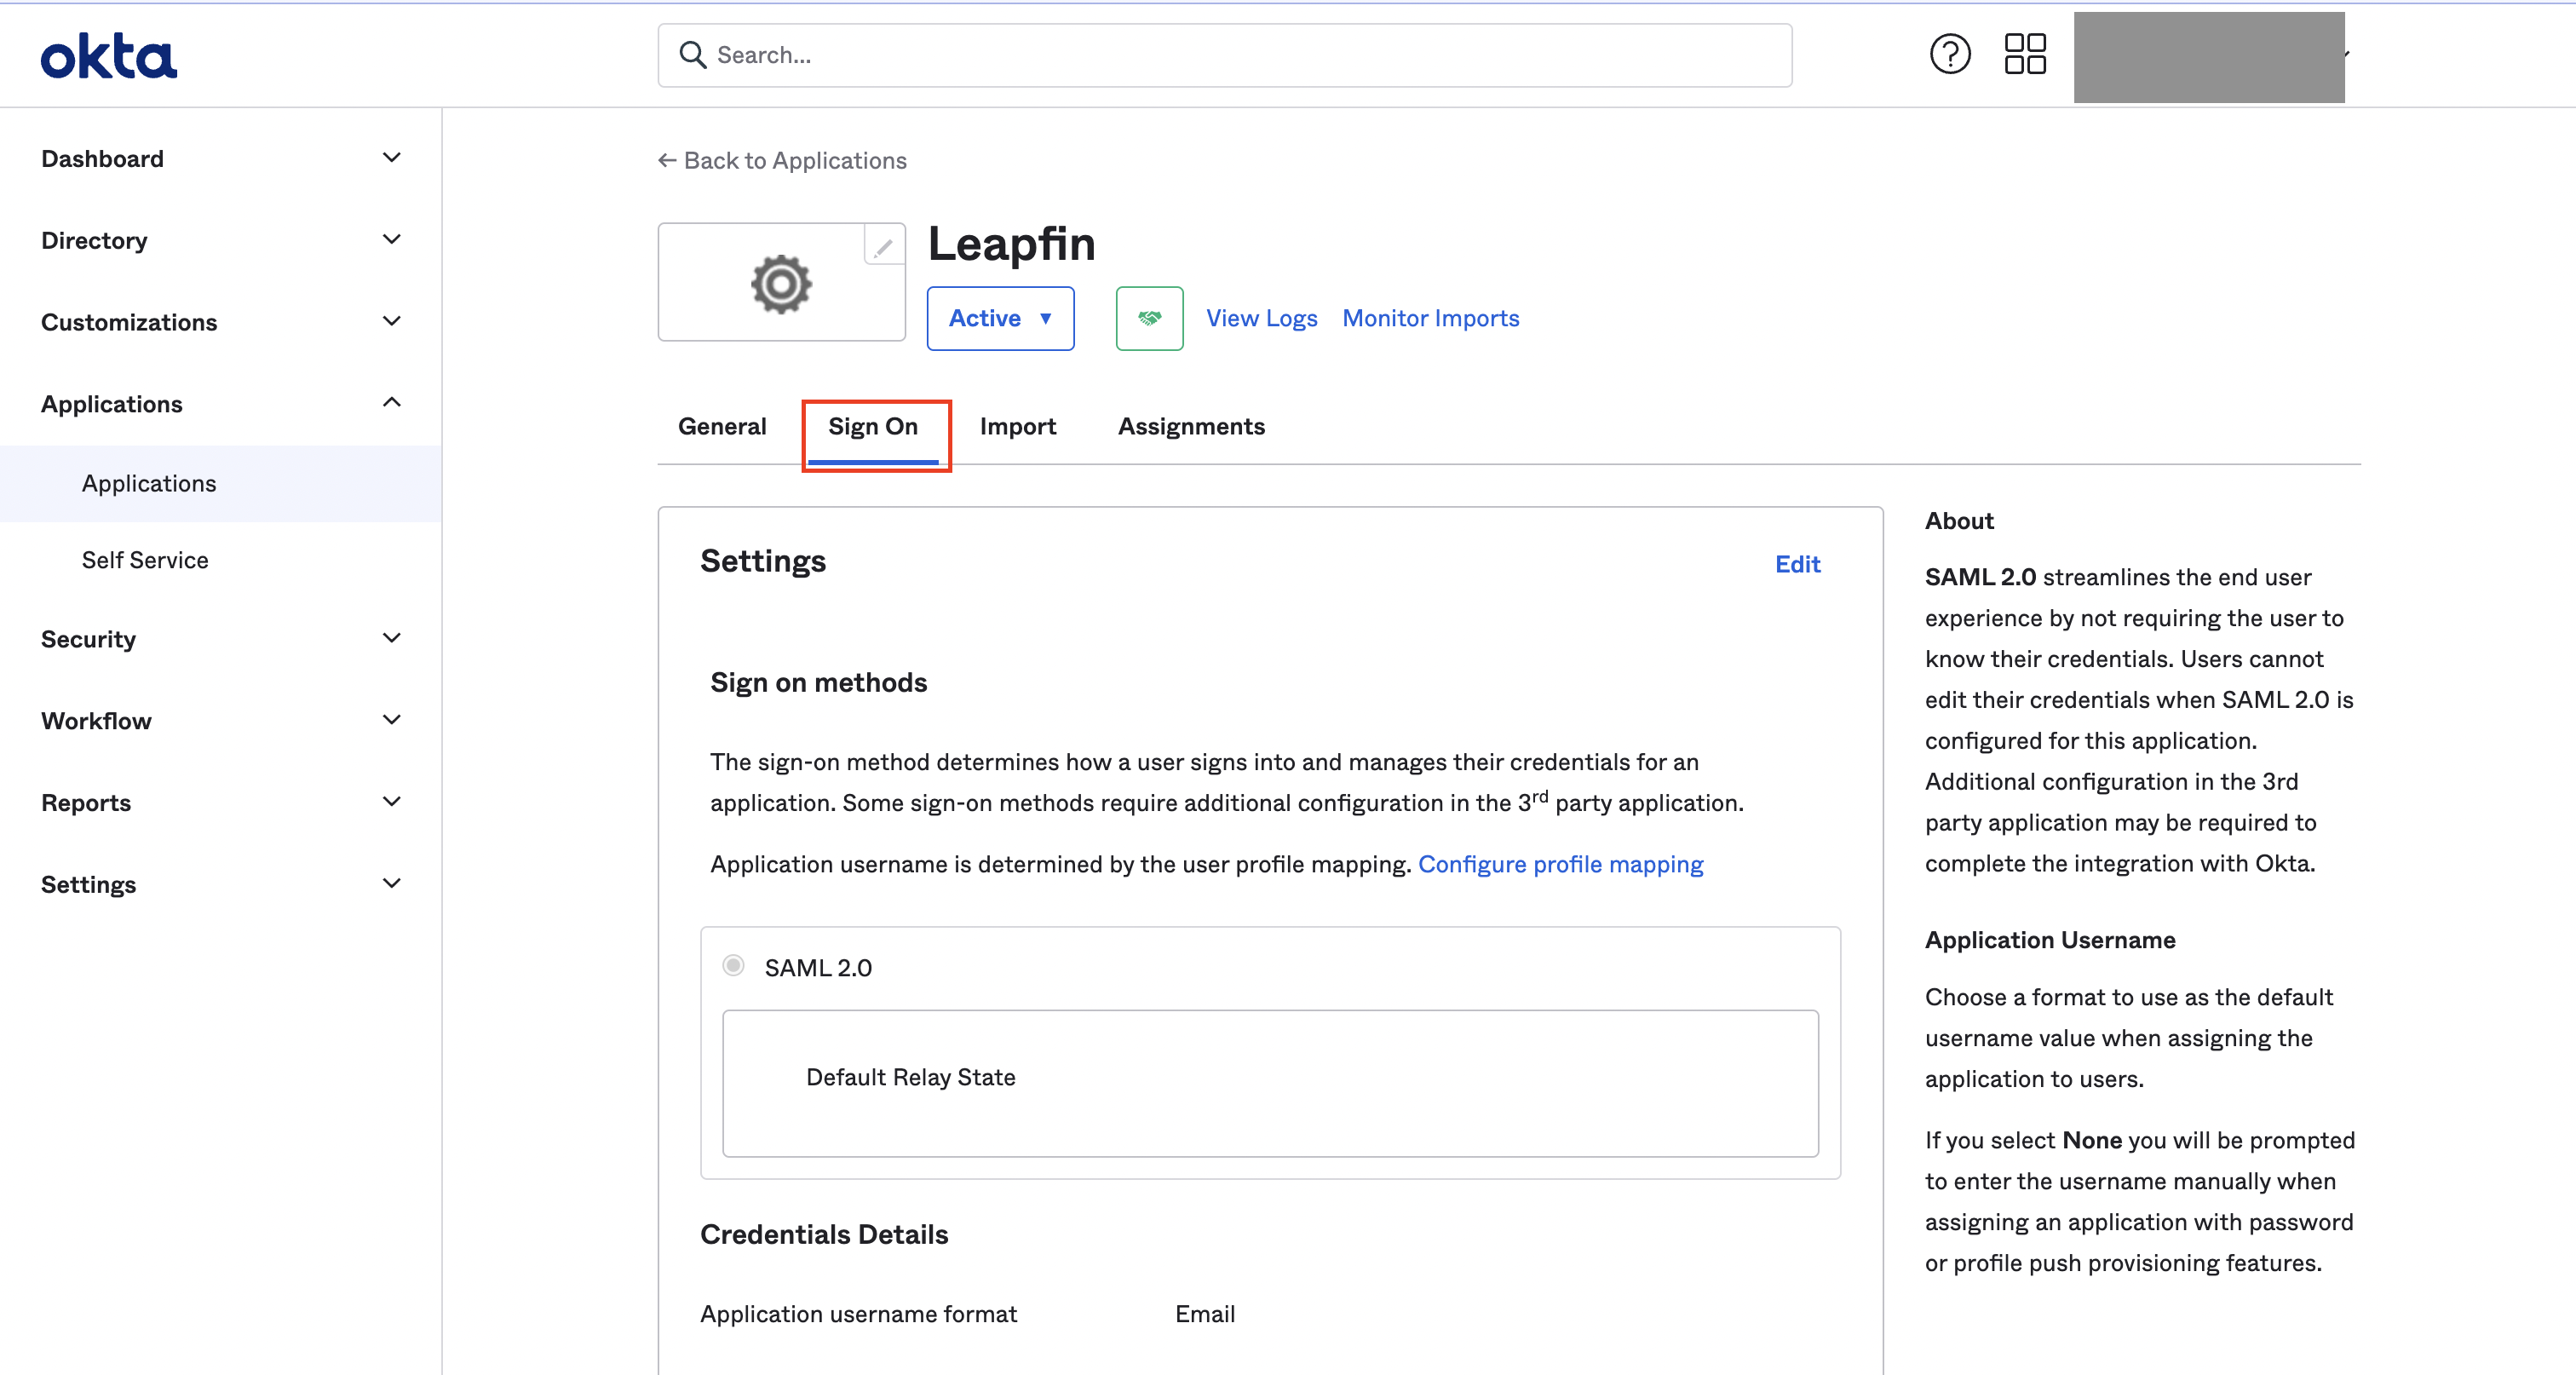Open the Assignments tab
This screenshot has height=1375, width=2576.
(1191, 426)
